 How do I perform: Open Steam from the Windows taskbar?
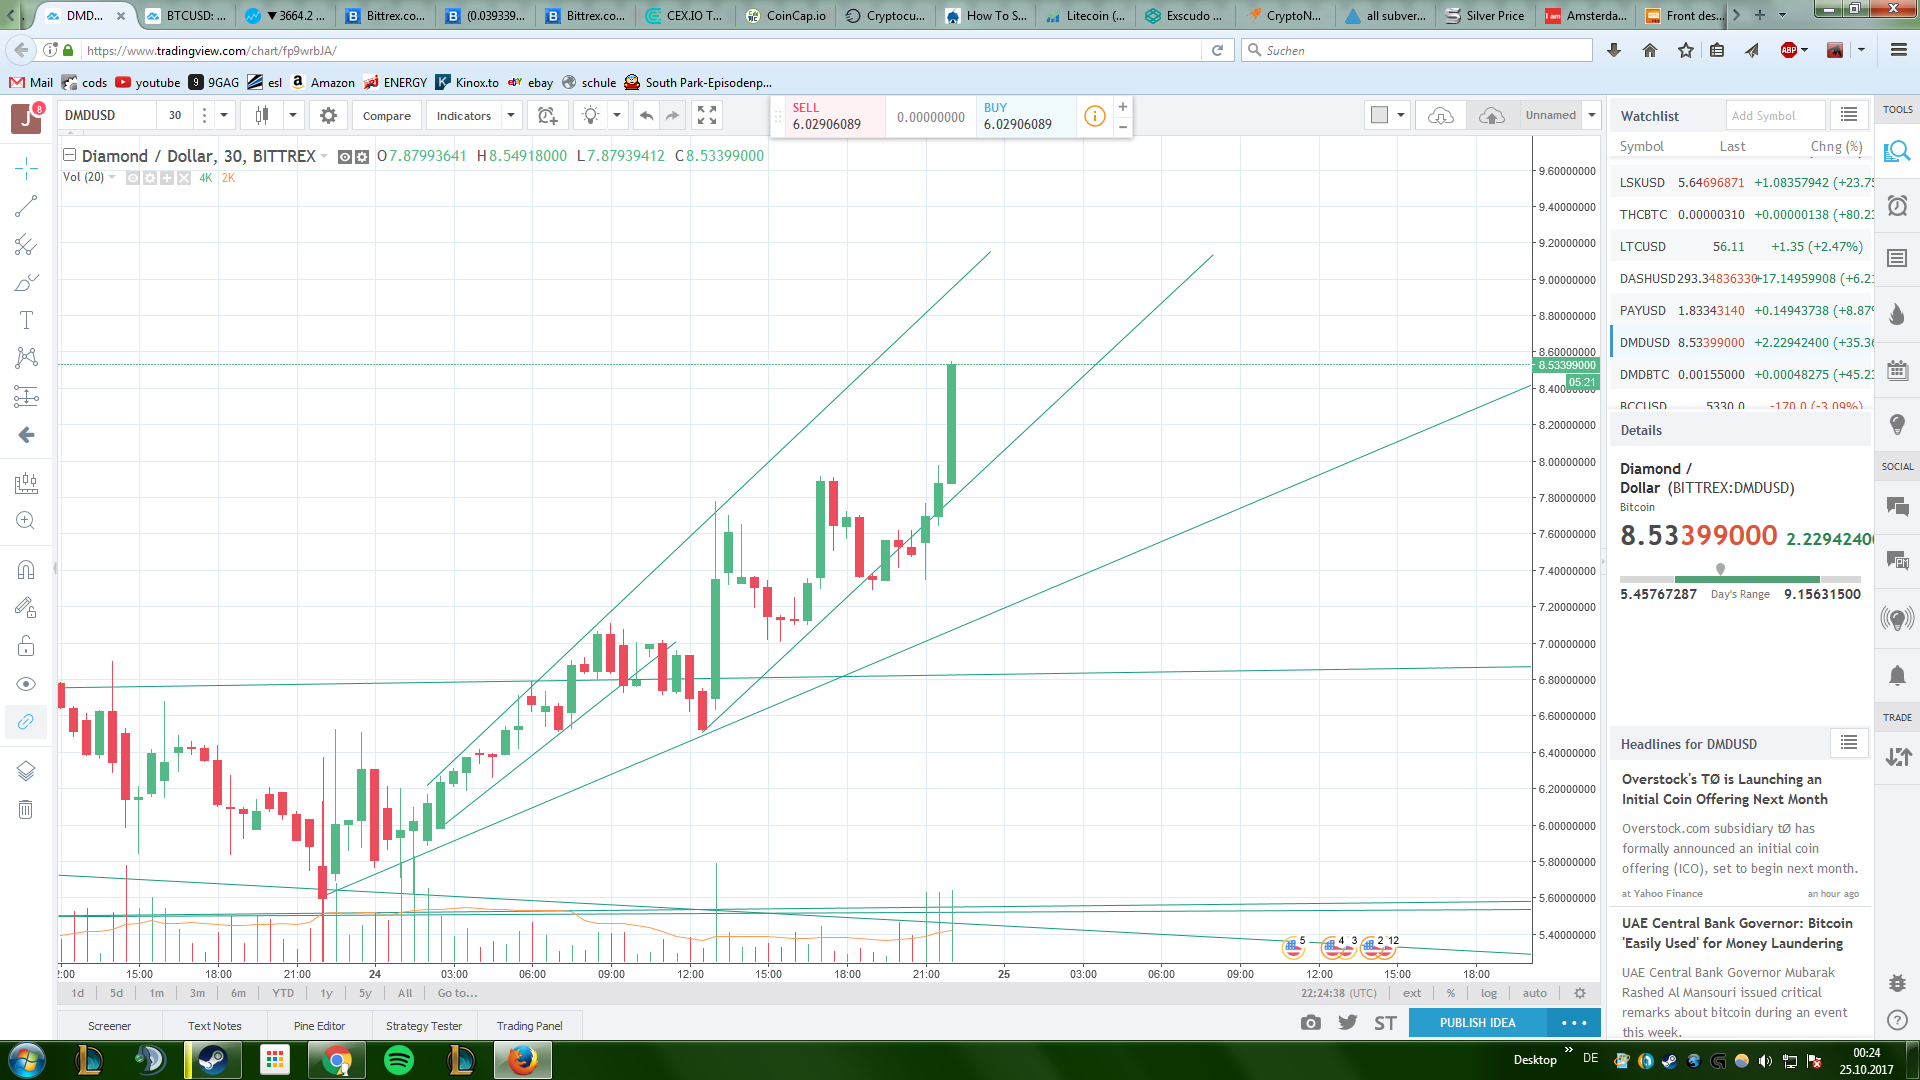(x=212, y=1060)
